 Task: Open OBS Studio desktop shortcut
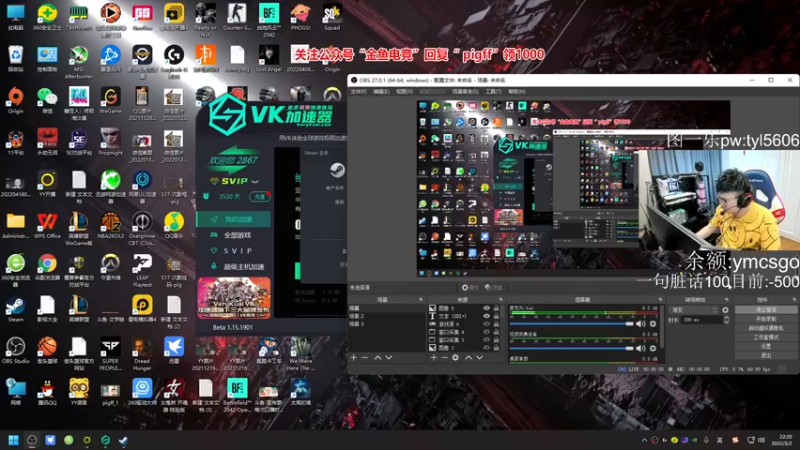click(x=15, y=351)
